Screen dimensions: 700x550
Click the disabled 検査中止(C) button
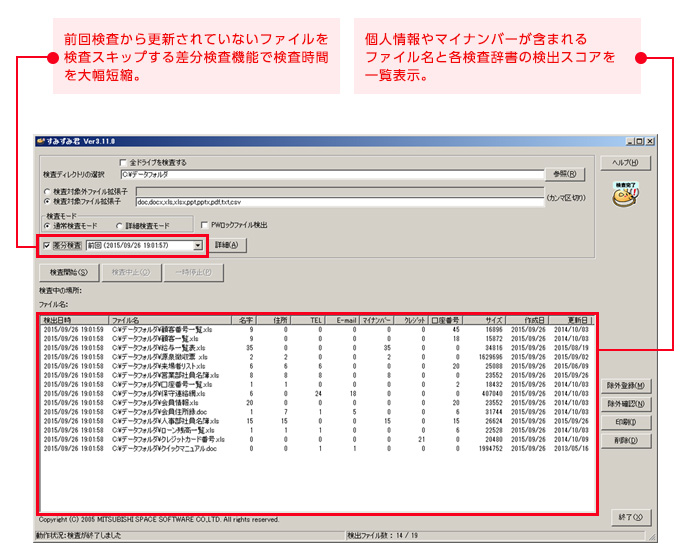tap(131, 272)
